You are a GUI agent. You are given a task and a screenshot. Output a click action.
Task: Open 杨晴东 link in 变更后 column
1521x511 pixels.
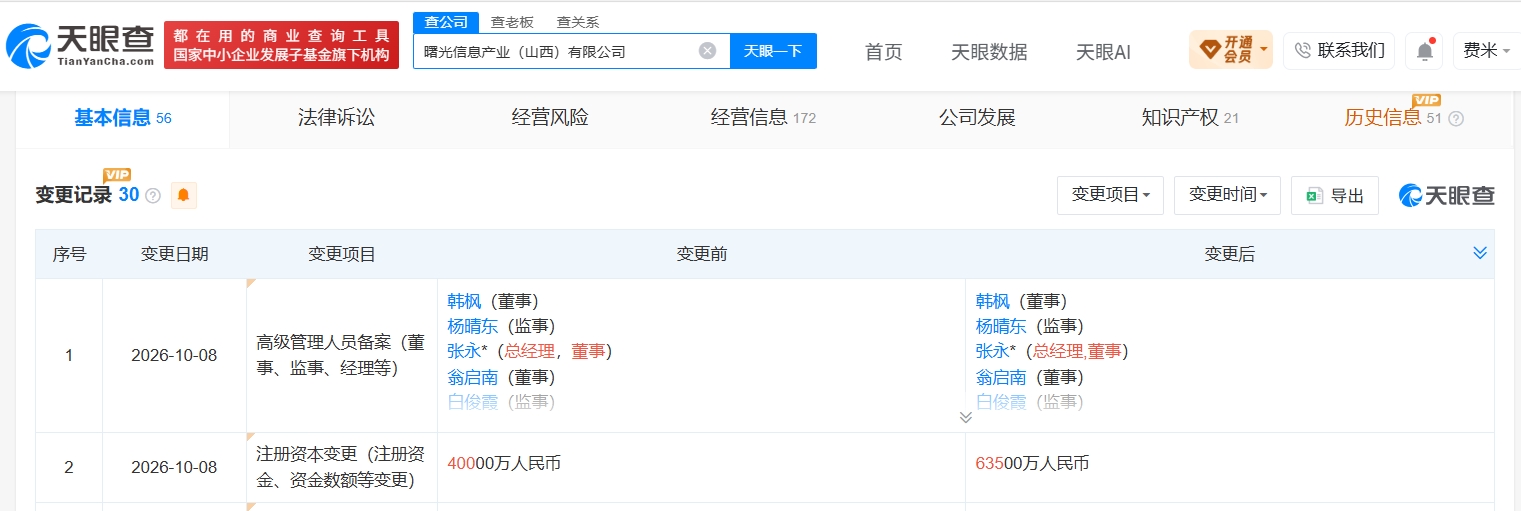[1001, 326]
